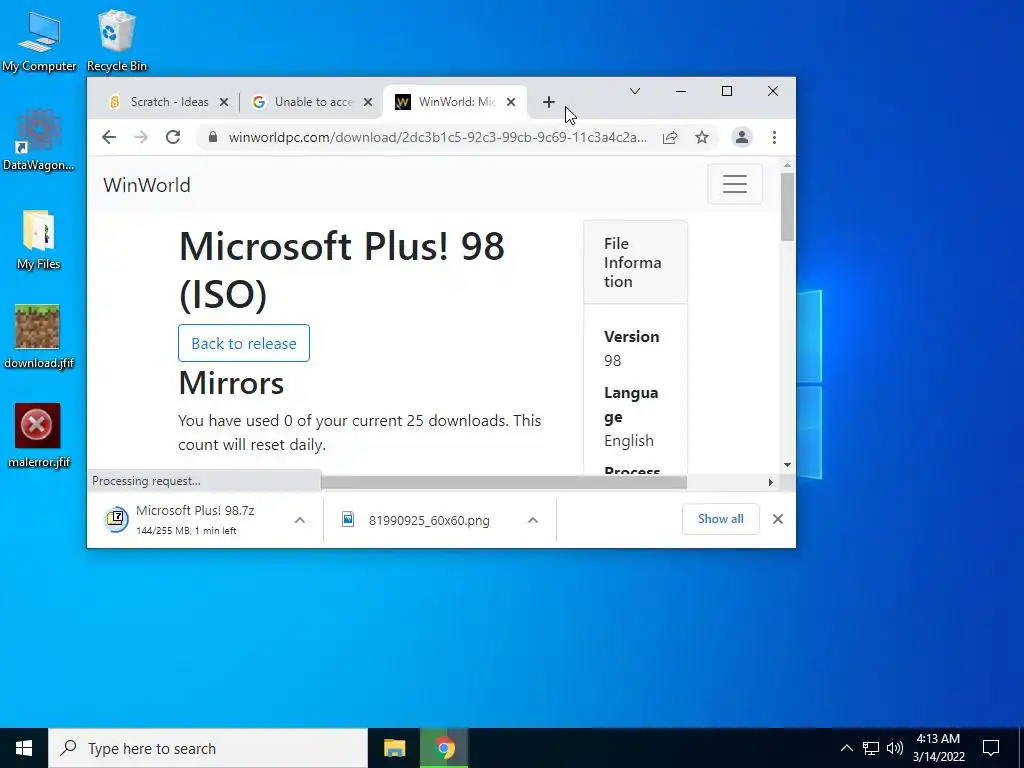This screenshot has width=1024, height=768.
Task: Open the notification center icon
Action: click(x=991, y=748)
